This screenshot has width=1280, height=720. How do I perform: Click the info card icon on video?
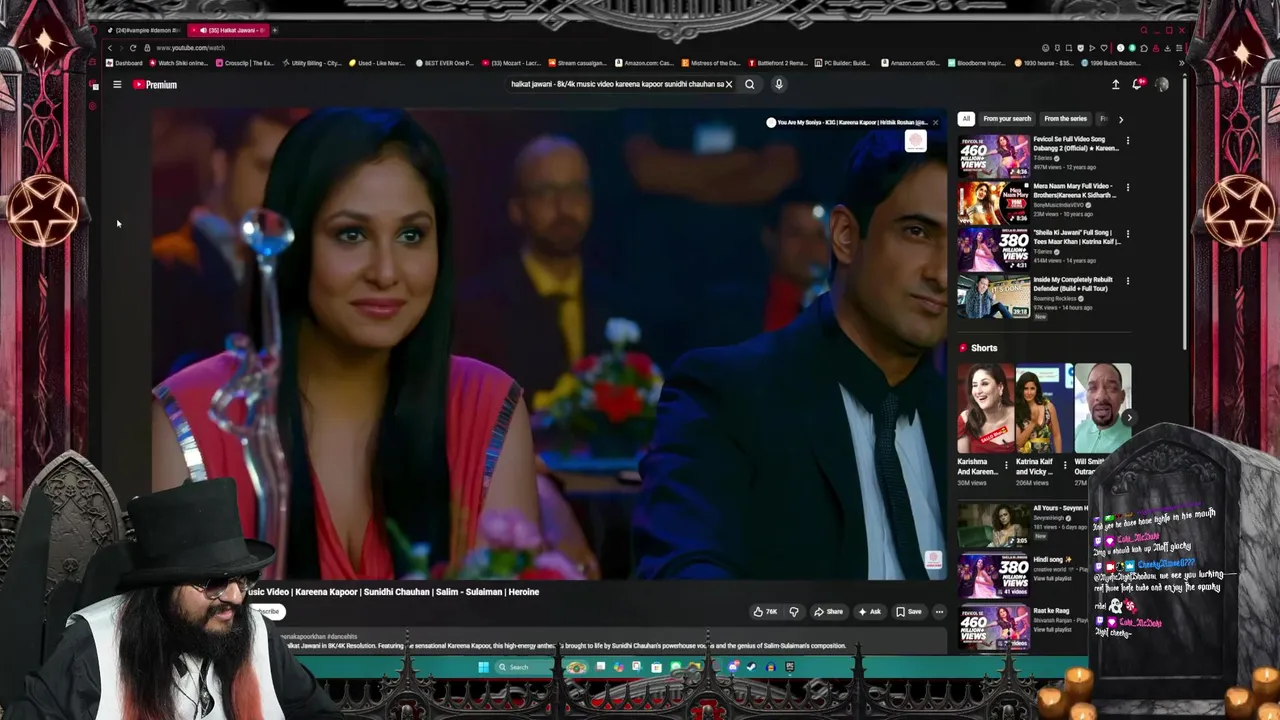[915, 141]
